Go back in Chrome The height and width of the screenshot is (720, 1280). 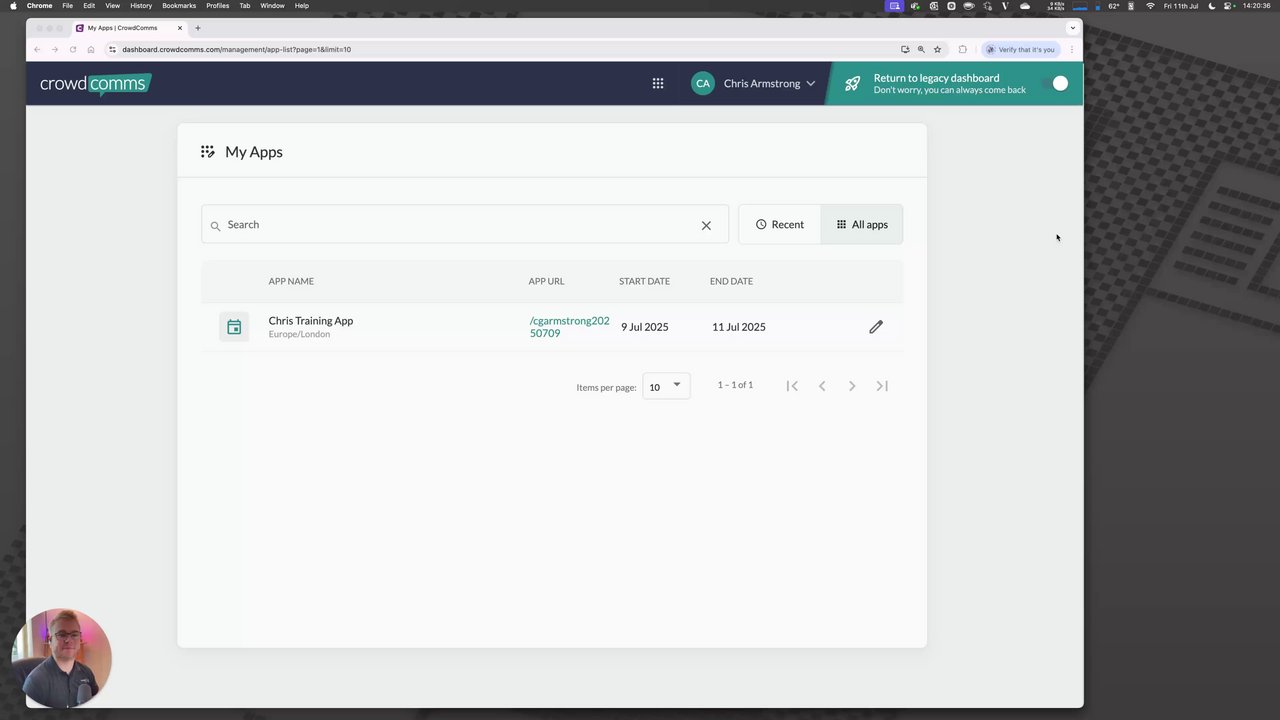point(37,49)
